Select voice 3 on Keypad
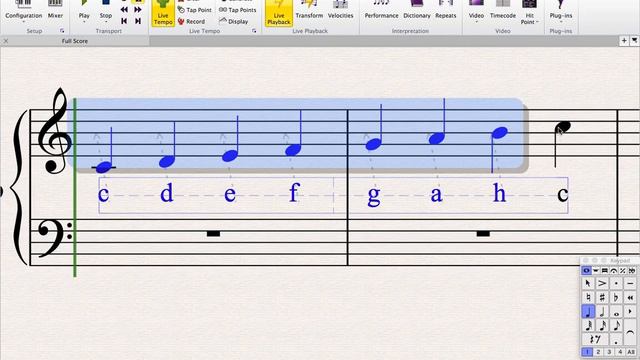 (609, 351)
